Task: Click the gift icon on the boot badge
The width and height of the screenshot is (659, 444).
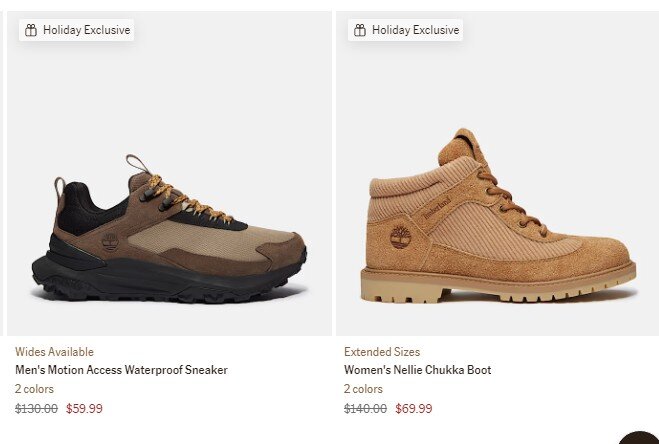Action: click(x=359, y=30)
